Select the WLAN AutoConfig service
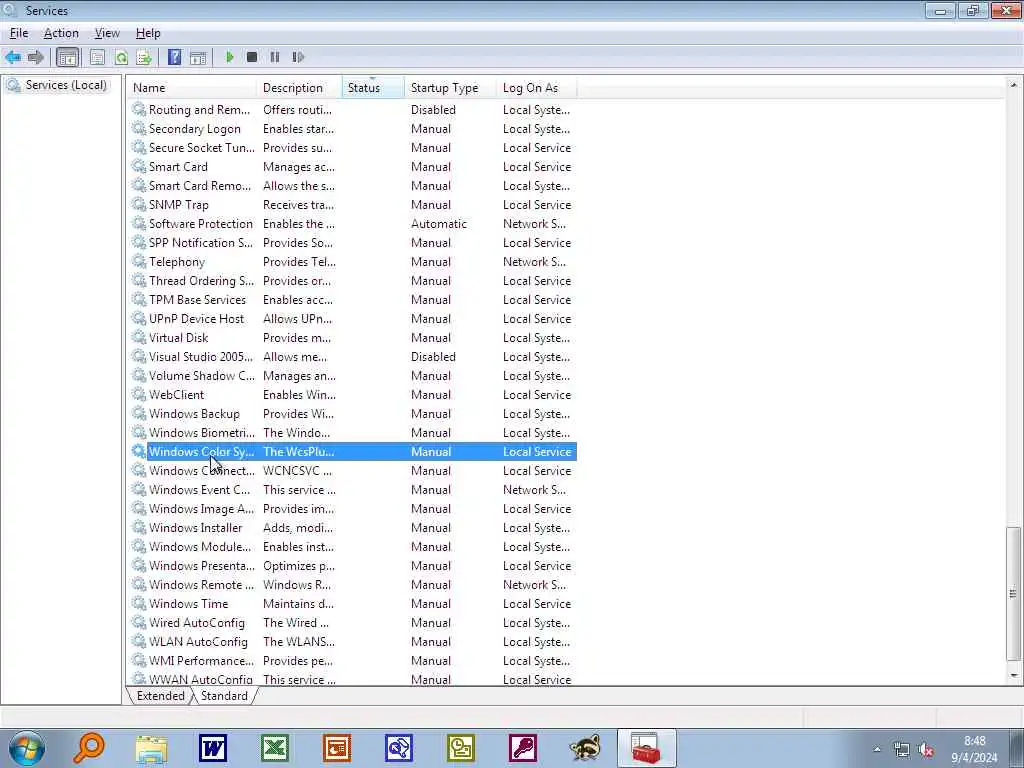The height and width of the screenshot is (768, 1024). 353,642
